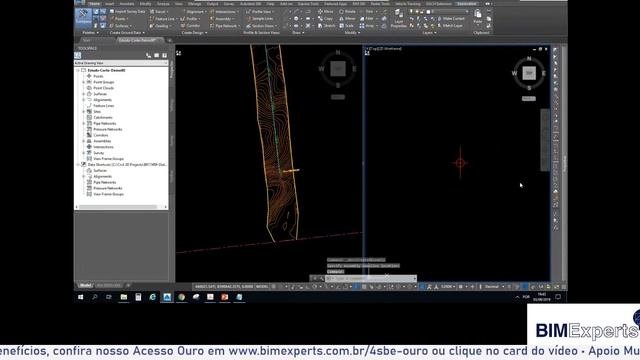This screenshot has width=640, height=360.
Task: Click the command line input field
Action: [370, 278]
